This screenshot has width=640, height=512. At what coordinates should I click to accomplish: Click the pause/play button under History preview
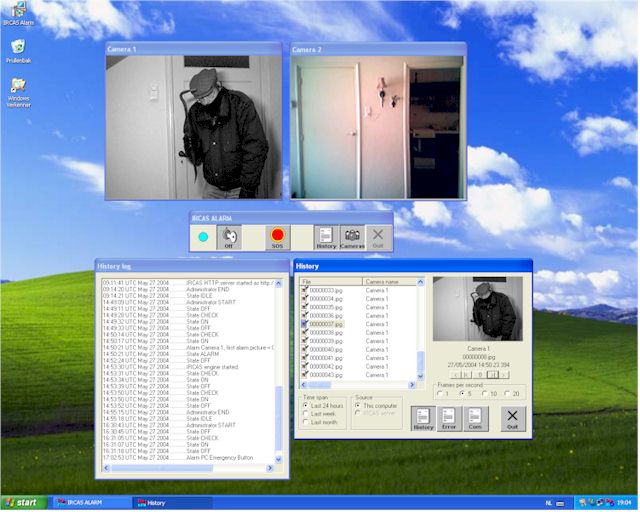492,374
